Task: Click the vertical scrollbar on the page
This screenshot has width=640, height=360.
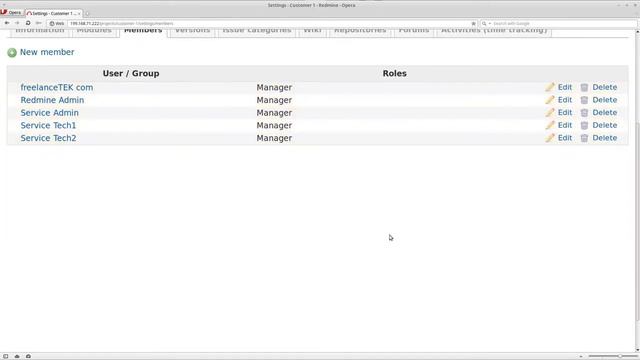Action: coord(638,190)
